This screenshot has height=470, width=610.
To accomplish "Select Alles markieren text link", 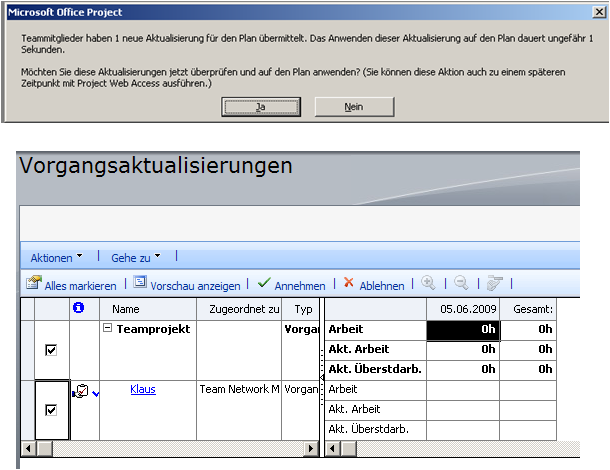I will (x=80, y=286).
